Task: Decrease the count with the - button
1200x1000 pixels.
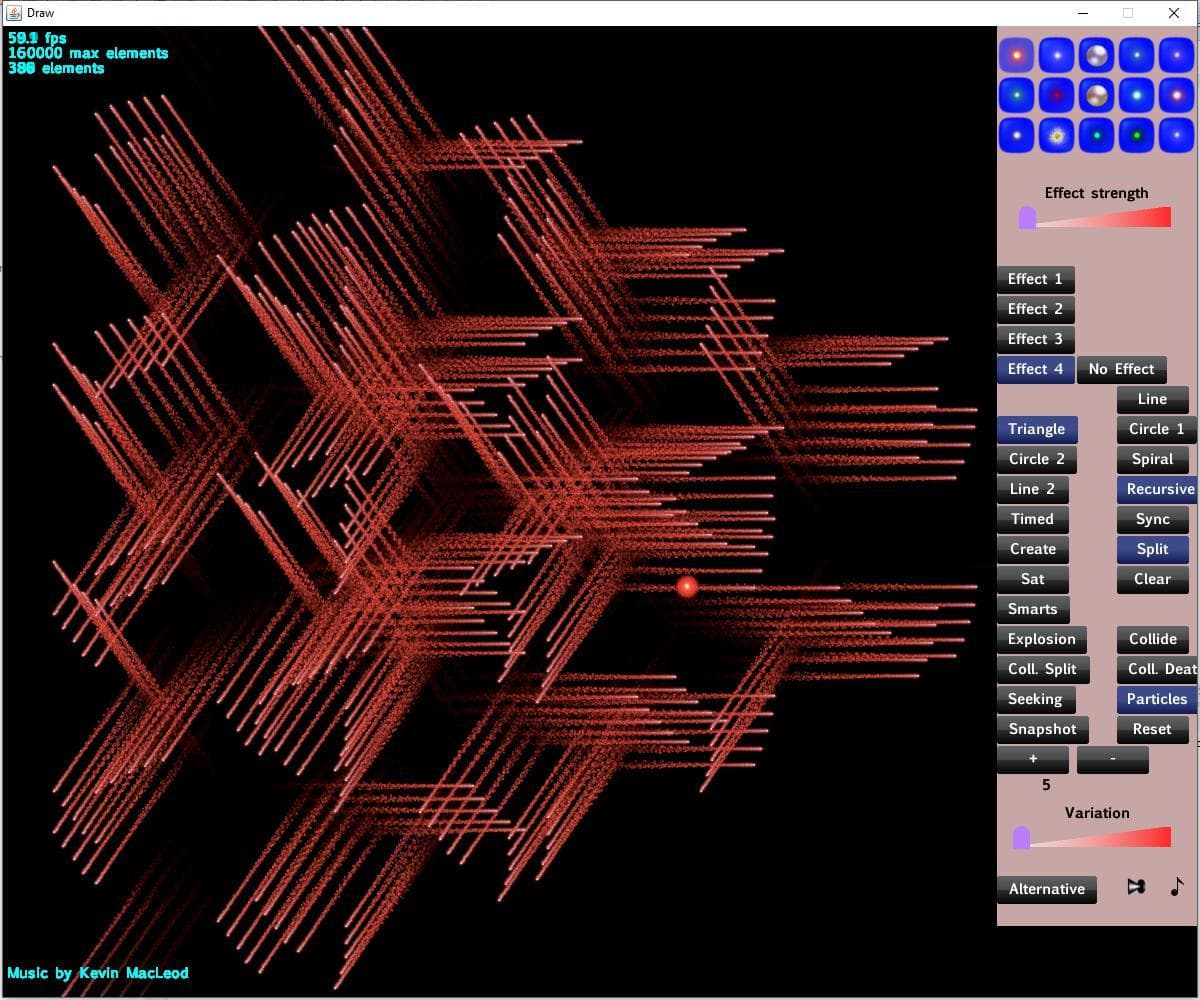Action: coord(1112,759)
